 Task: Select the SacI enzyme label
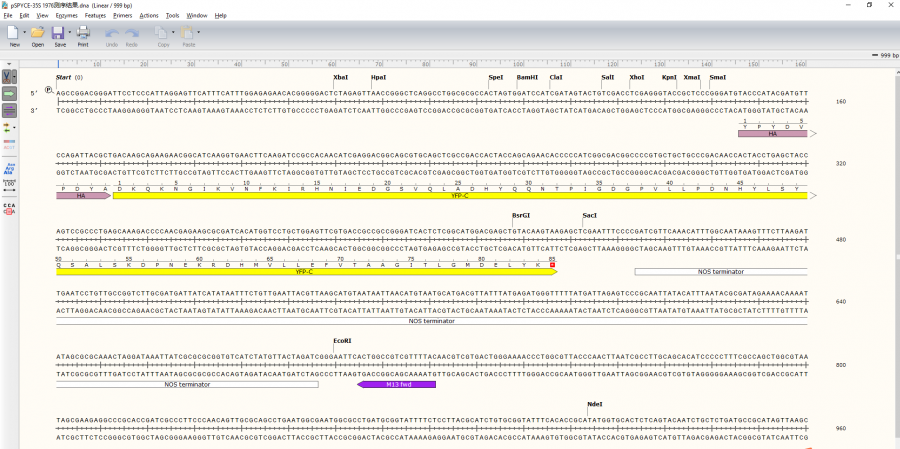(589, 215)
